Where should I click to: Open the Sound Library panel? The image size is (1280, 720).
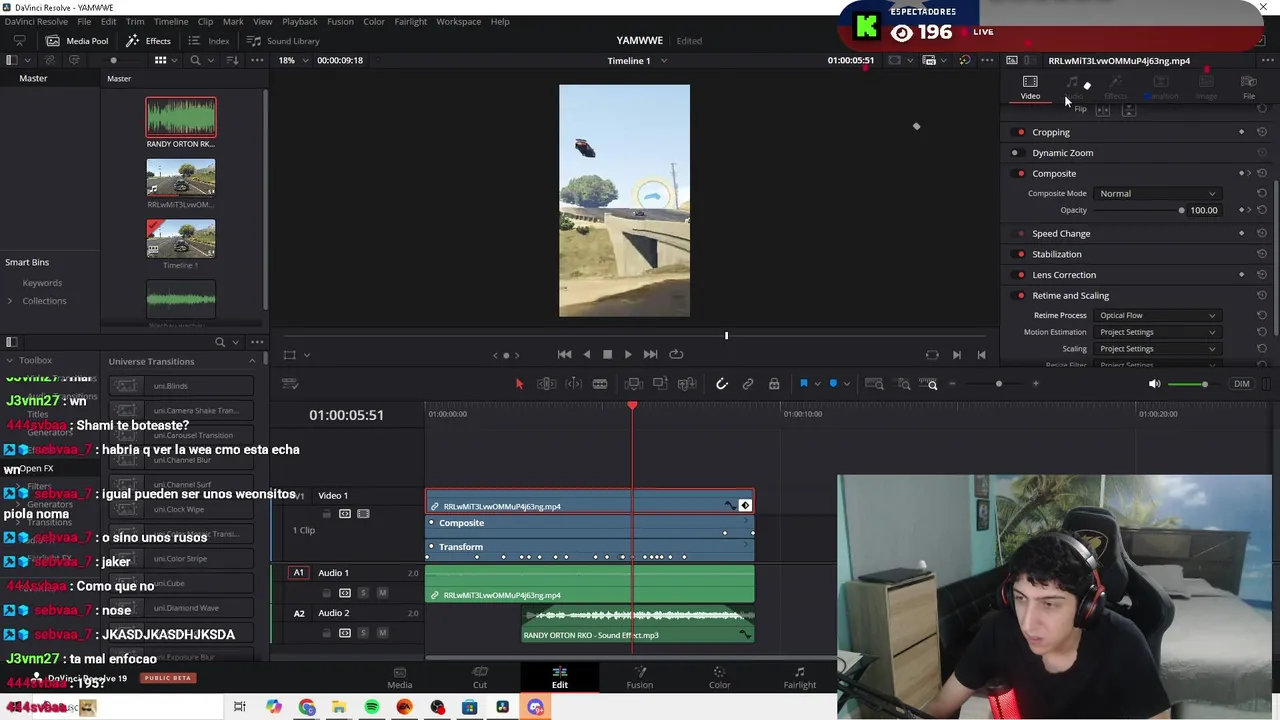pyautogui.click(x=283, y=41)
